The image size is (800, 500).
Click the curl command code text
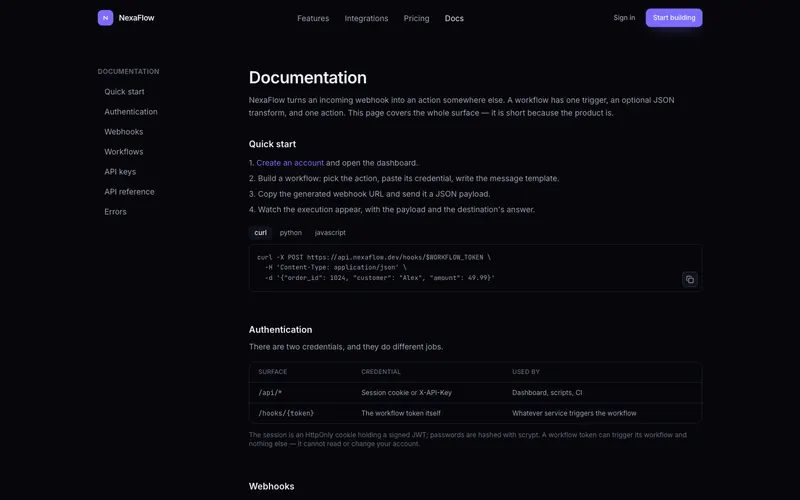click(376, 267)
